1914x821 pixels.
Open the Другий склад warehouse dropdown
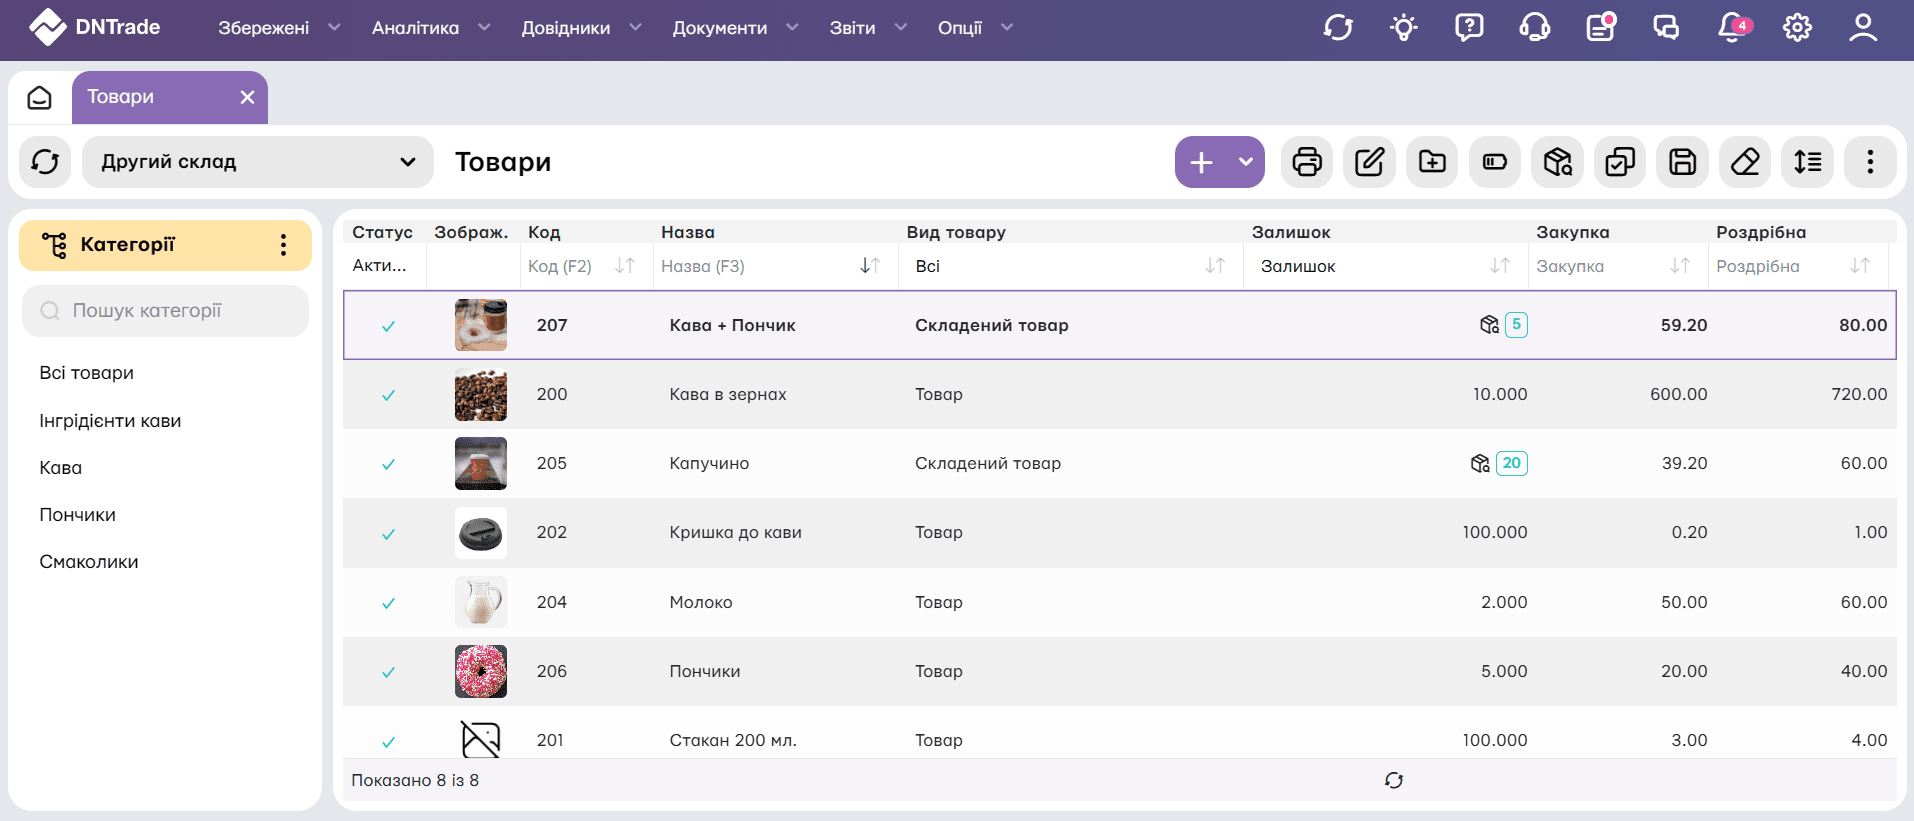click(x=258, y=162)
